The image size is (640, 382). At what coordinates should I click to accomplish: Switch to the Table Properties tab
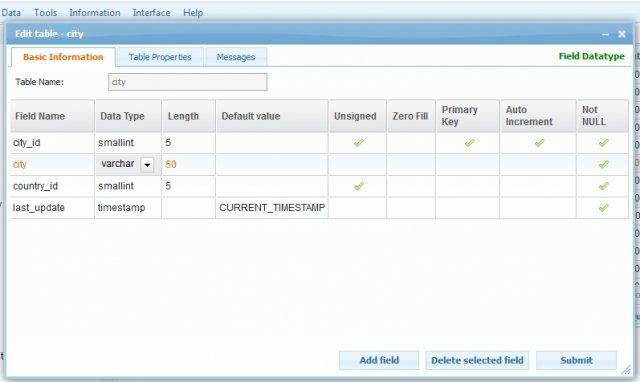(x=160, y=57)
